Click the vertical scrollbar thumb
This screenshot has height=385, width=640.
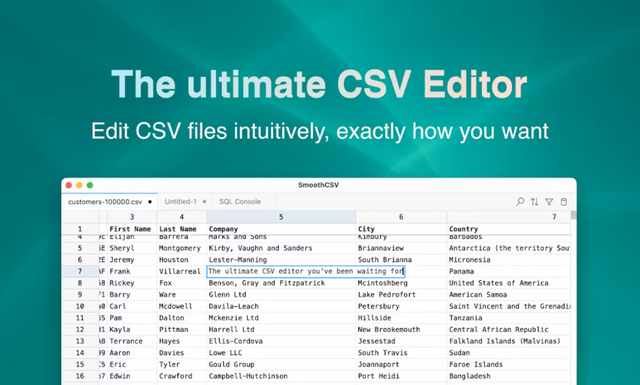tap(573, 215)
